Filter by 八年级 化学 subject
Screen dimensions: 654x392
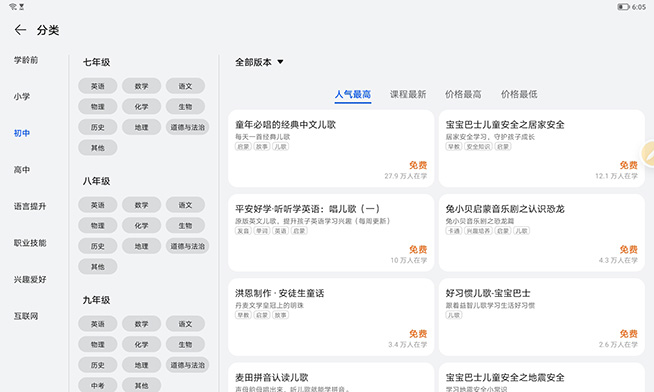[141, 226]
